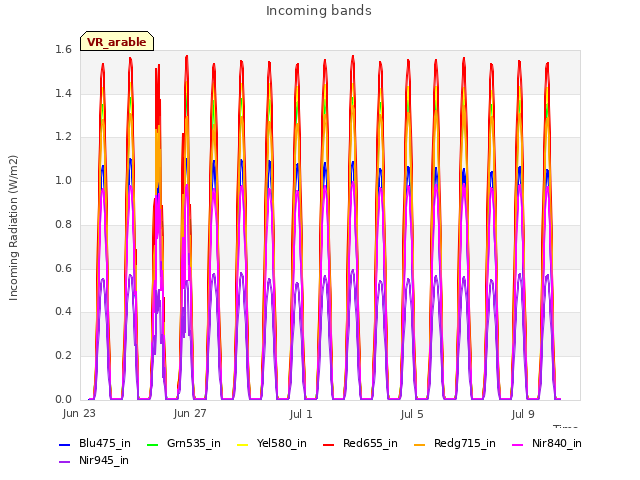640x480 pixels.
Task: Click the Yel580_in yellow legend swatch
Action: pos(242,444)
